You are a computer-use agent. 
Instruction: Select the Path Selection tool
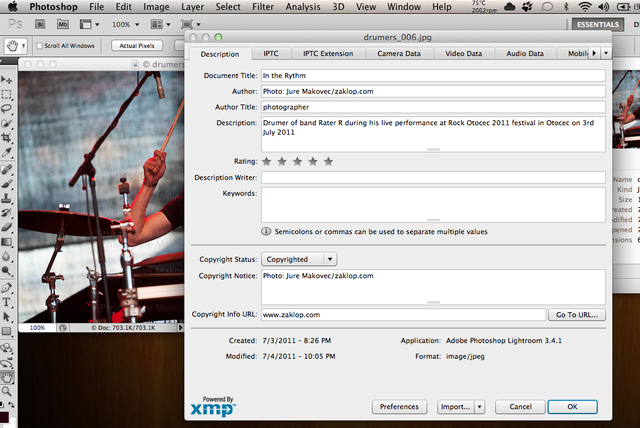pos(6,317)
